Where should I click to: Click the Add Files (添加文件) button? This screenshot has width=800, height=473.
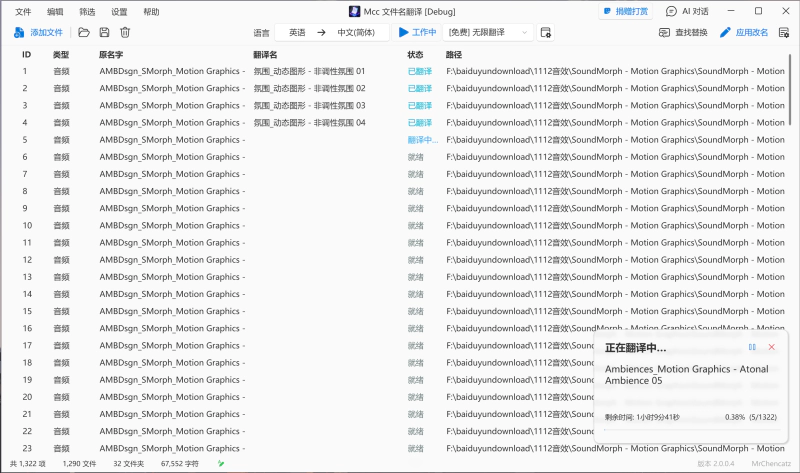[38, 32]
